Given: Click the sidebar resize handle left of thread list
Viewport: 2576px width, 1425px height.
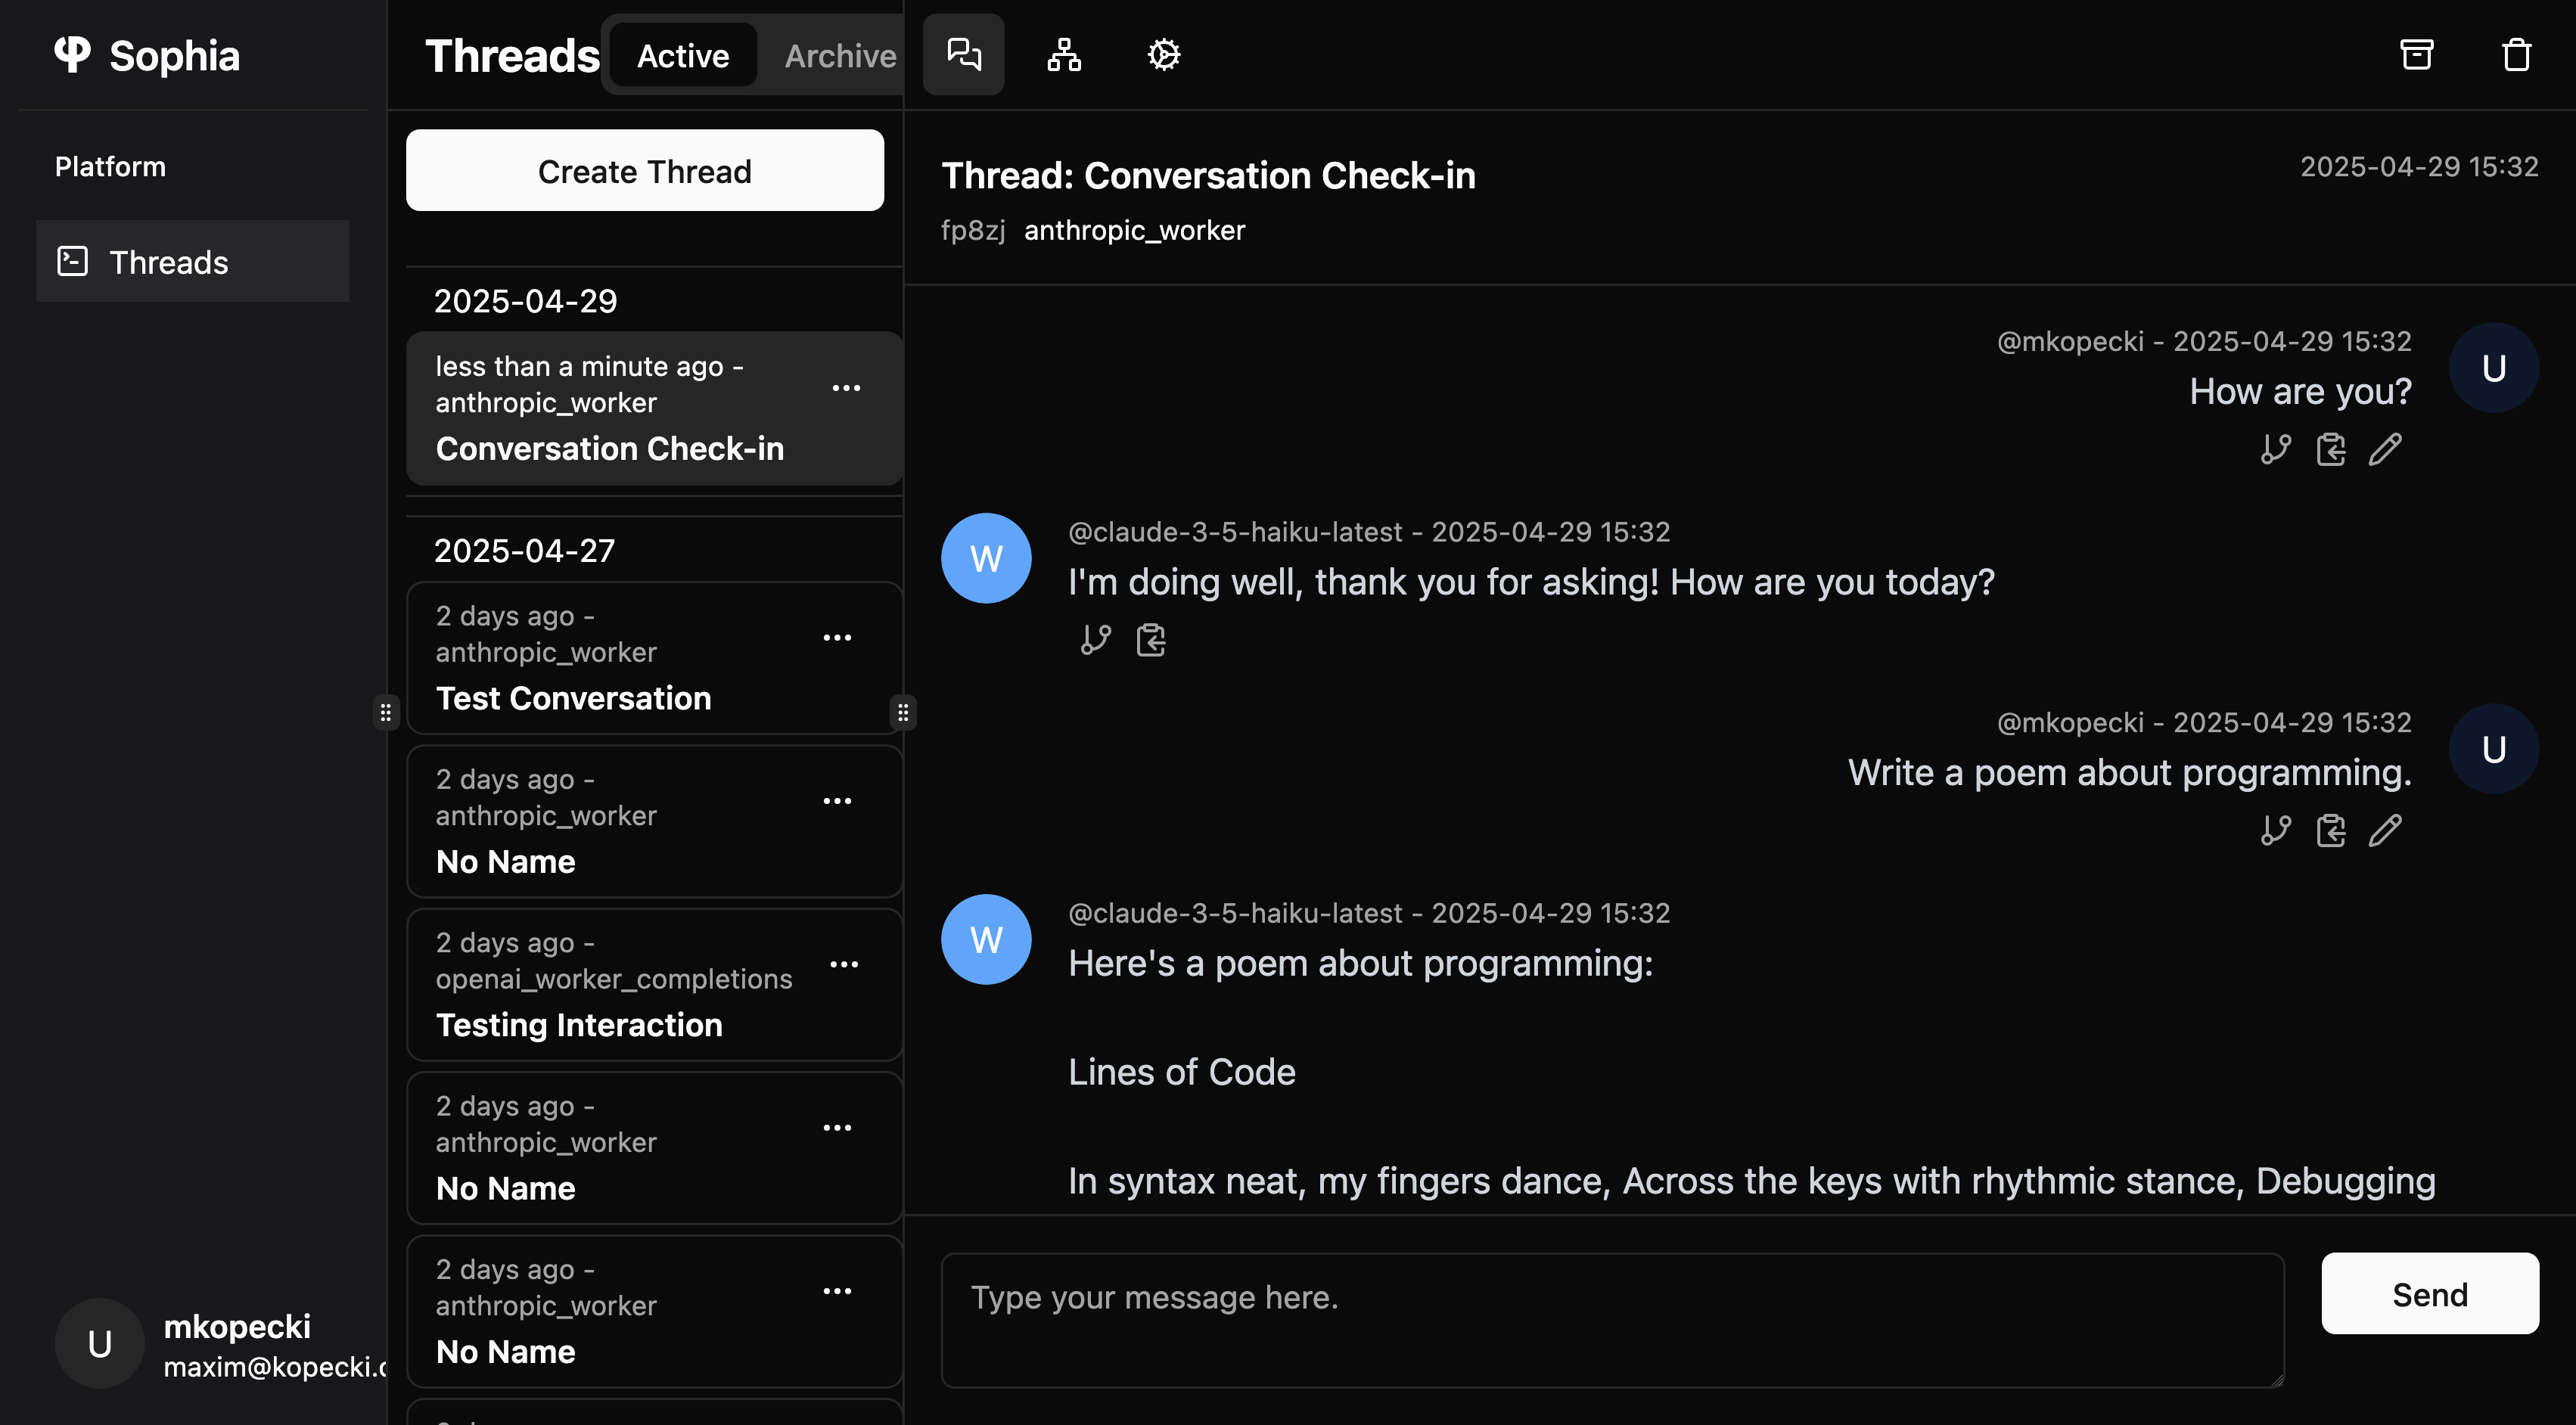Looking at the screenshot, I should point(386,712).
